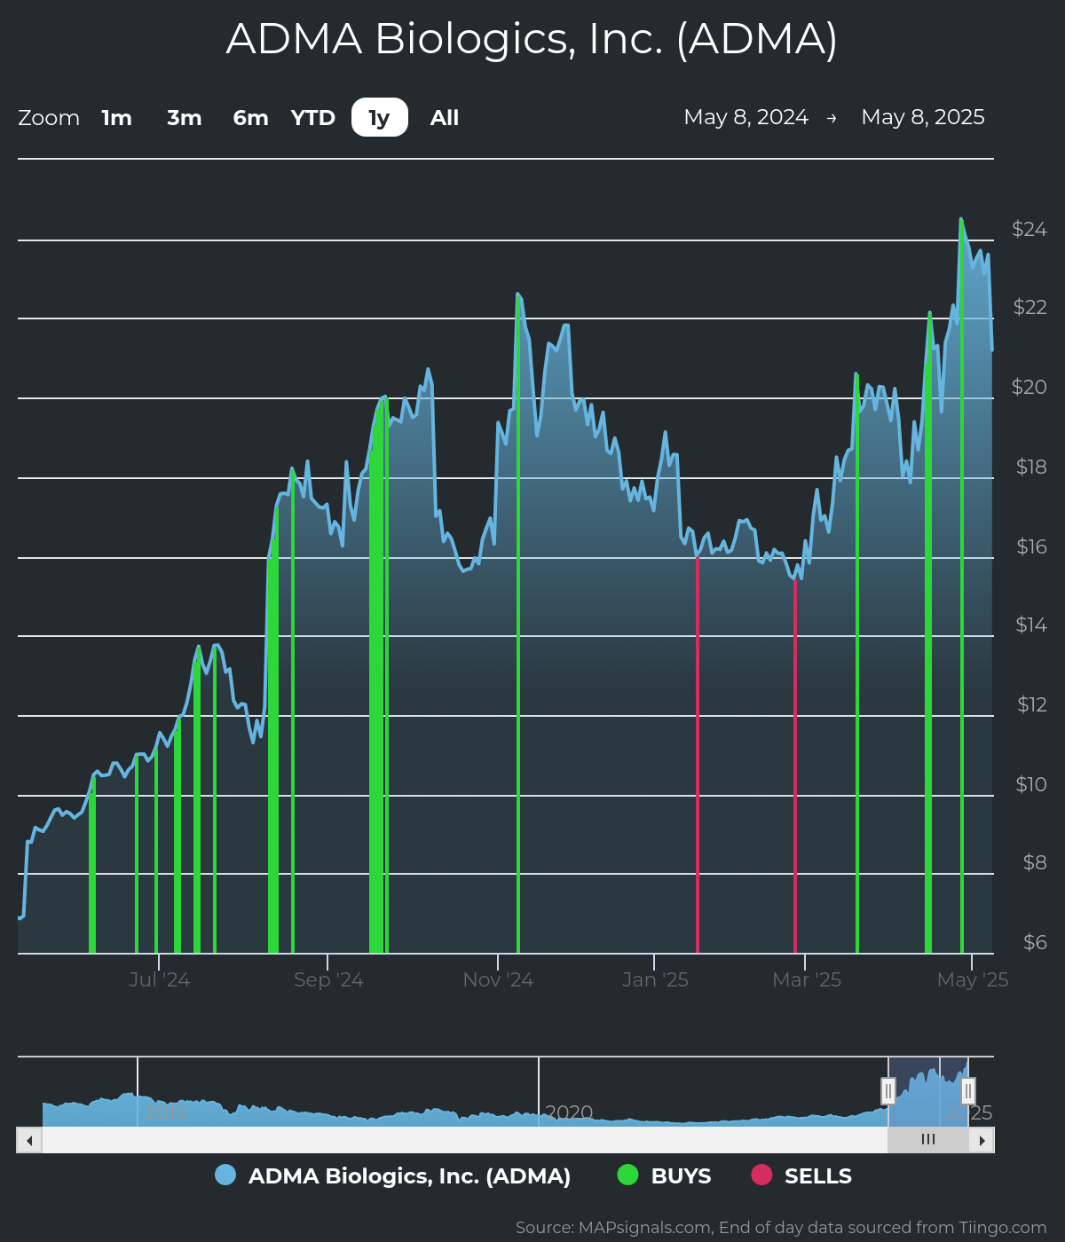The width and height of the screenshot is (1065, 1242).
Task: Click the left navigator range handle
Action: tap(888, 1091)
